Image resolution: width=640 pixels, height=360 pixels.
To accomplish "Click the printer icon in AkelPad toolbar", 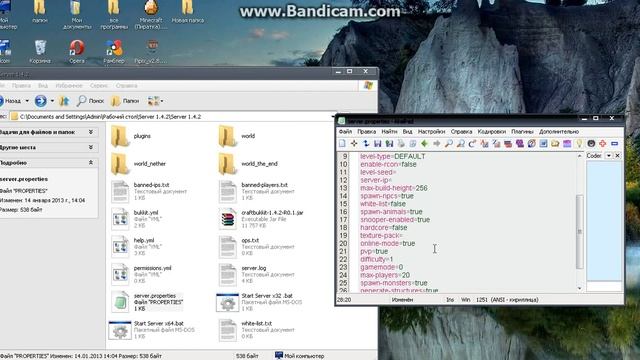I will (x=401, y=144).
